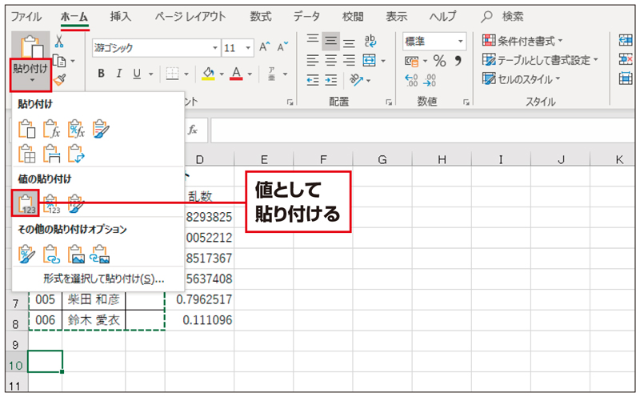Open the fill color dropdown arrow

(222, 74)
